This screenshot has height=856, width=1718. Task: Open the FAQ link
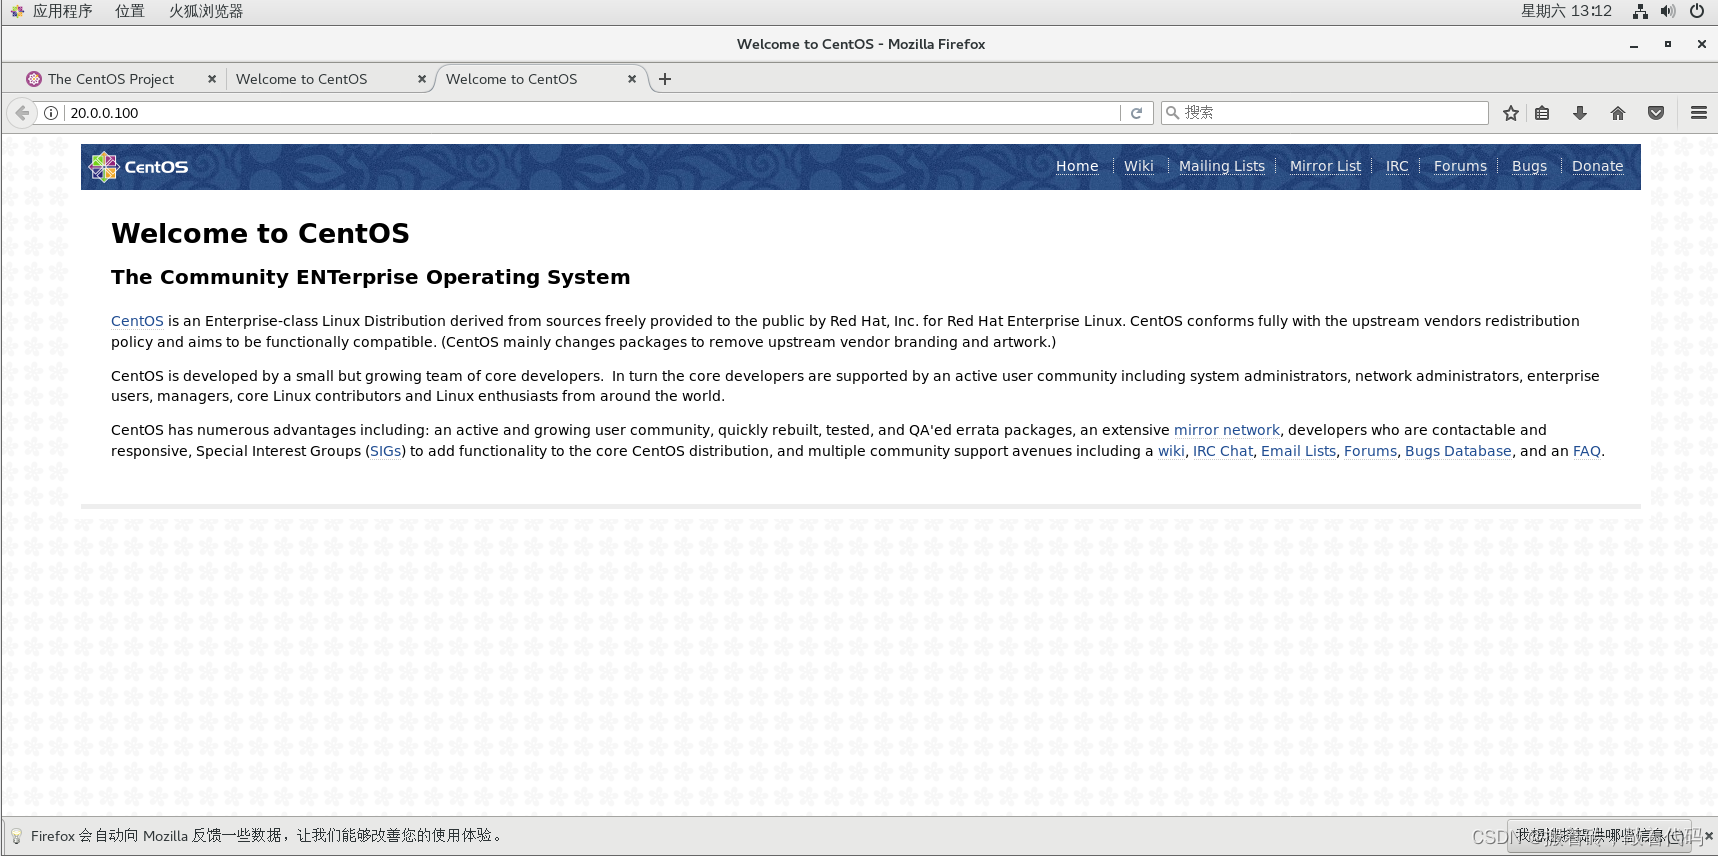(1587, 451)
